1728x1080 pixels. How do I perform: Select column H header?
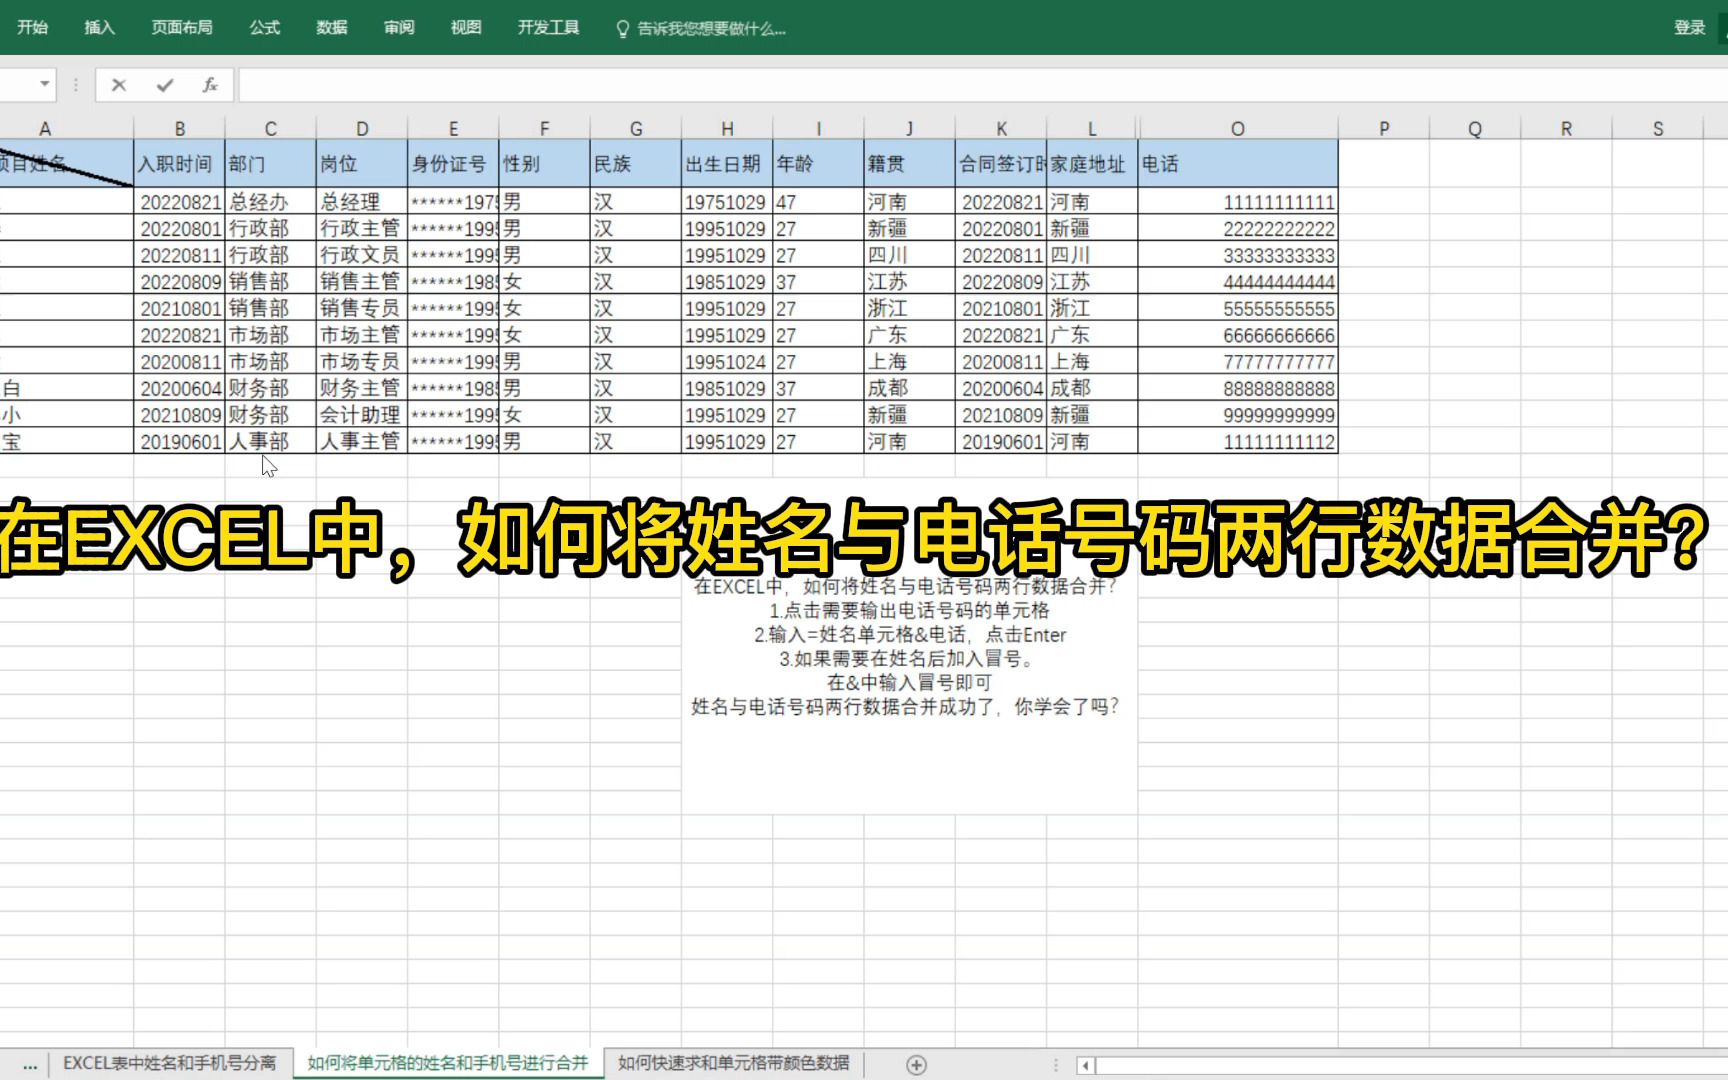pos(727,129)
